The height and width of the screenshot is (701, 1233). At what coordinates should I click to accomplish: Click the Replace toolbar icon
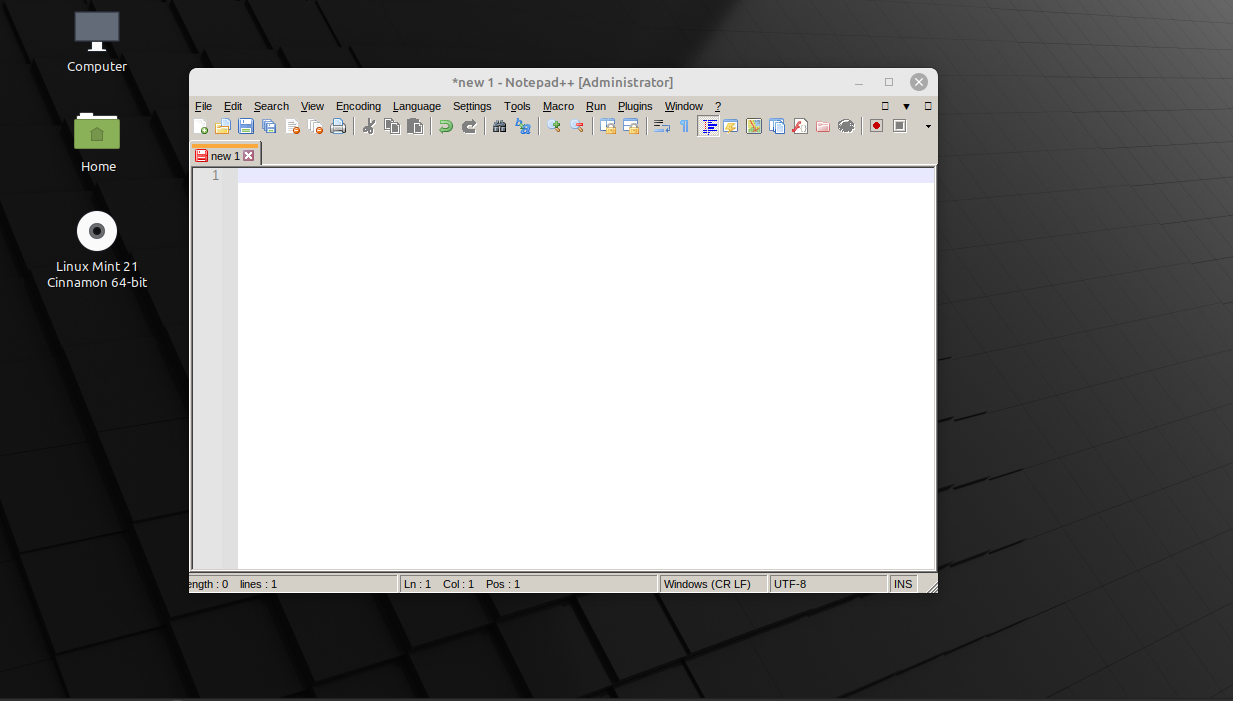(x=523, y=126)
